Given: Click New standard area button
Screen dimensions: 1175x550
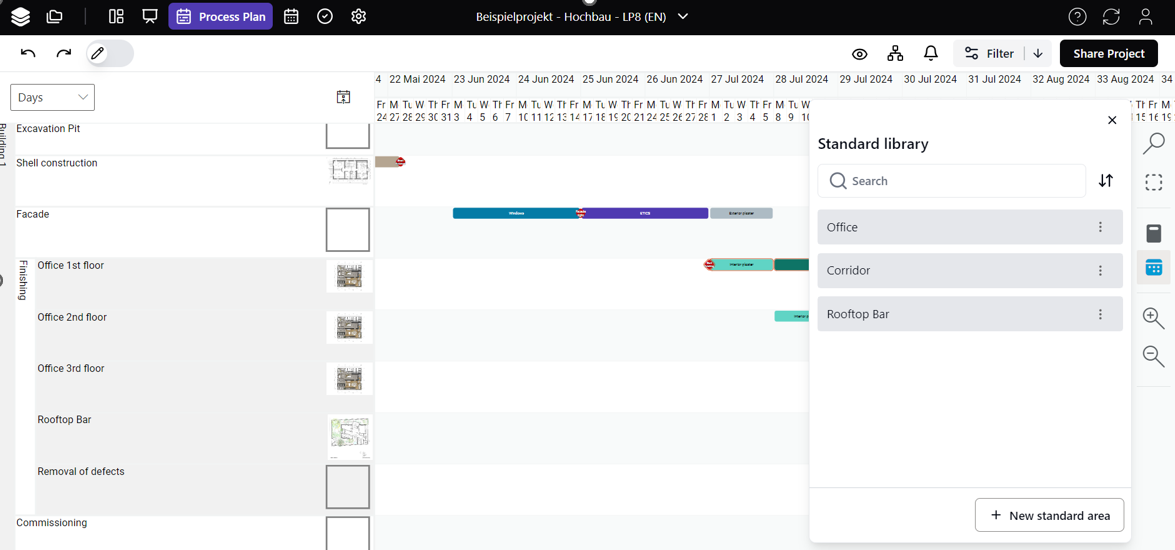Looking at the screenshot, I should tap(1049, 515).
